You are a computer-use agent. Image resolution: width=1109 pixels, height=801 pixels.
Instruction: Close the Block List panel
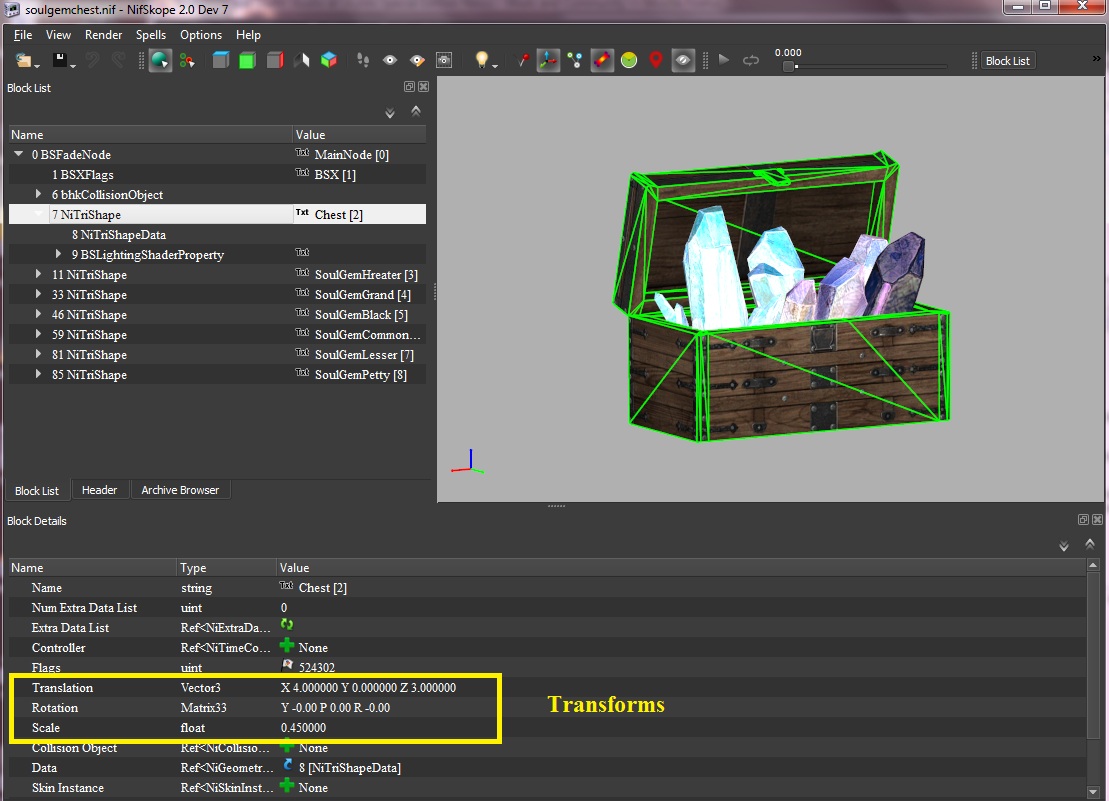(x=423, y=87)
